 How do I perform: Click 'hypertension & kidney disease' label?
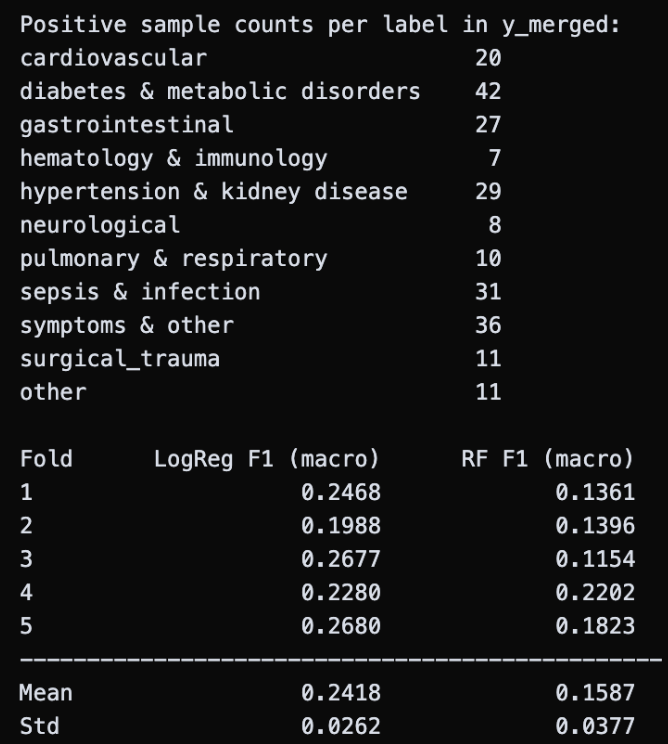click(213, 191)
